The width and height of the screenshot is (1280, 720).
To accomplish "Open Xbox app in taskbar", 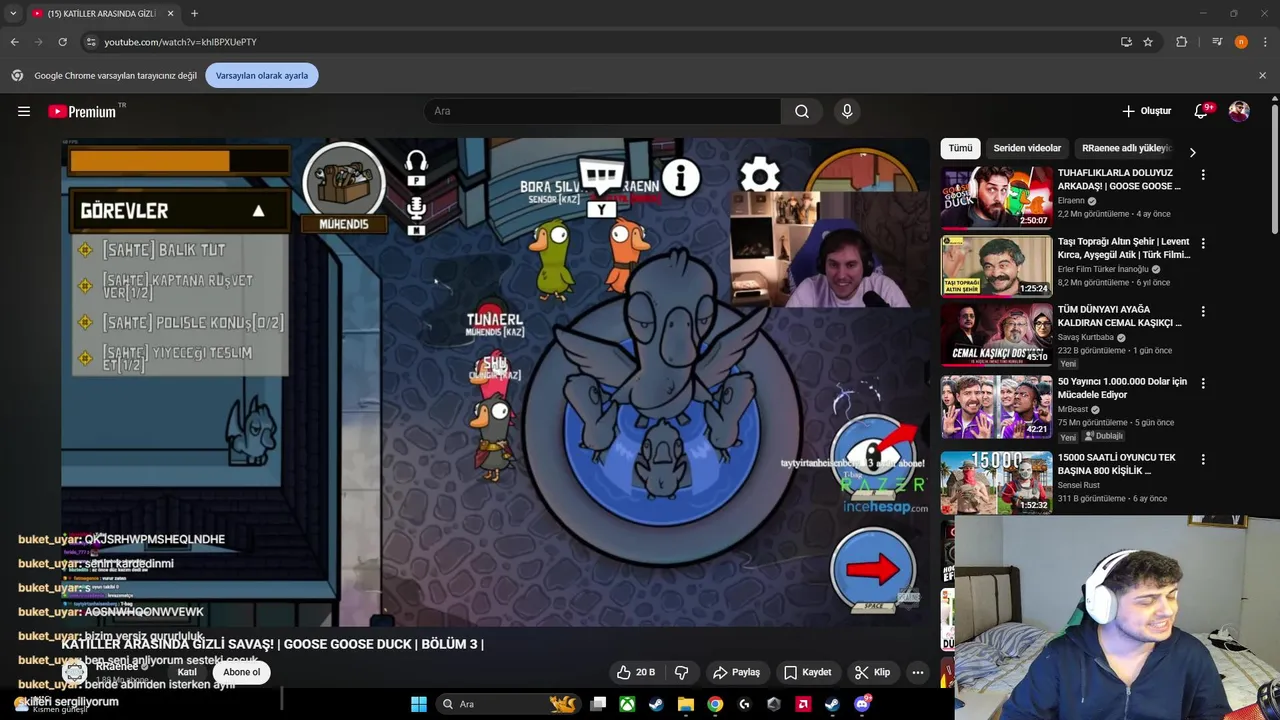I will pyautogui.click(x=627, y=704).
